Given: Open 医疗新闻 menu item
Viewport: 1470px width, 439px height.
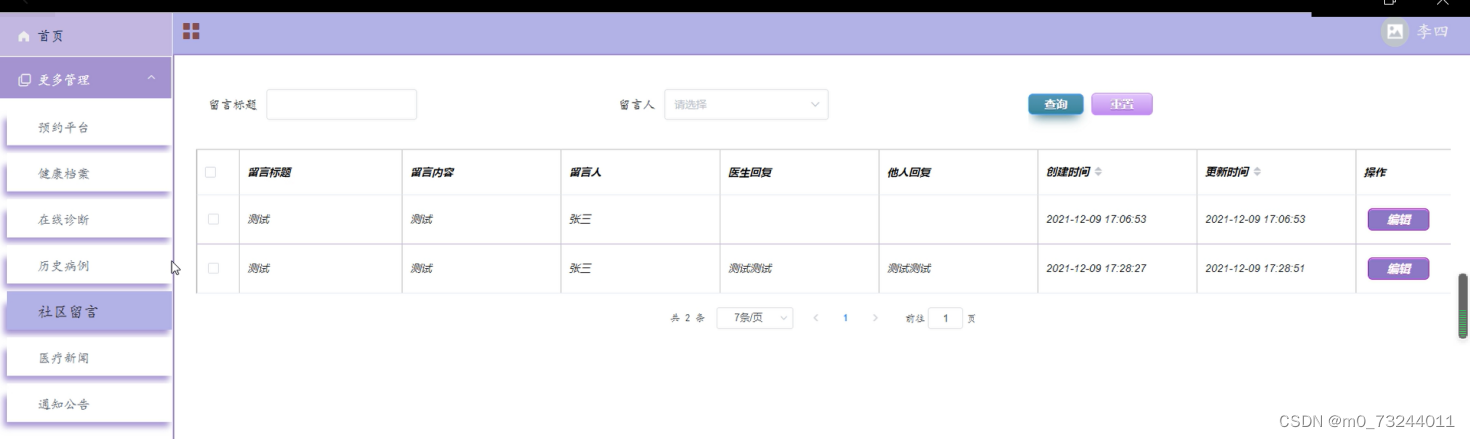Looking at the screenshot, I should [x=88, y=358].
